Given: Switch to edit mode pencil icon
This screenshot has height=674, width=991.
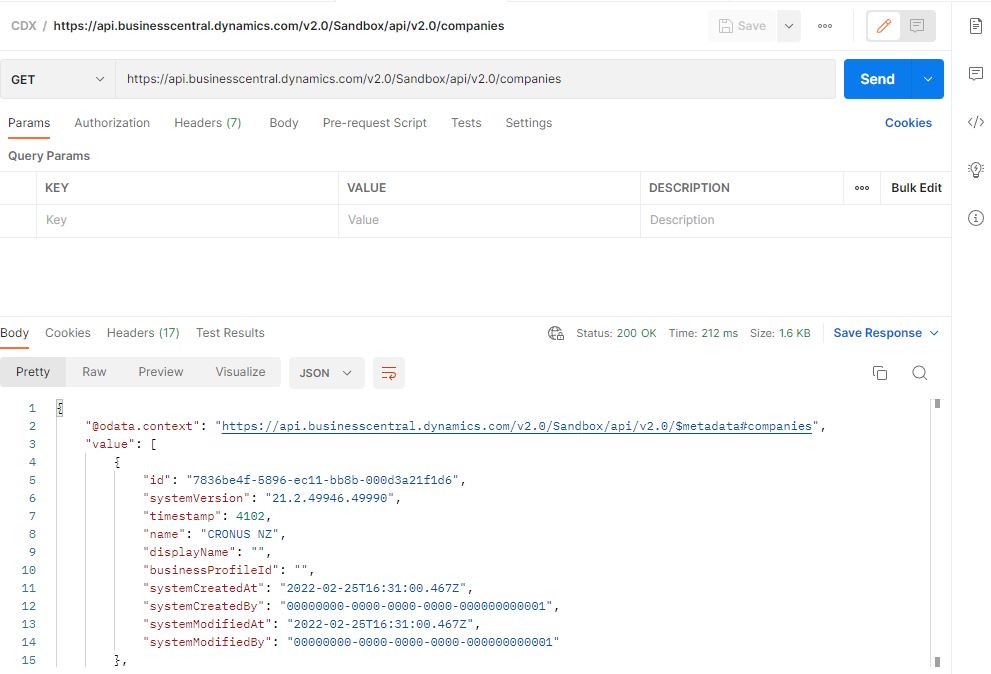Looking at the screenshot, I should 884,26.
